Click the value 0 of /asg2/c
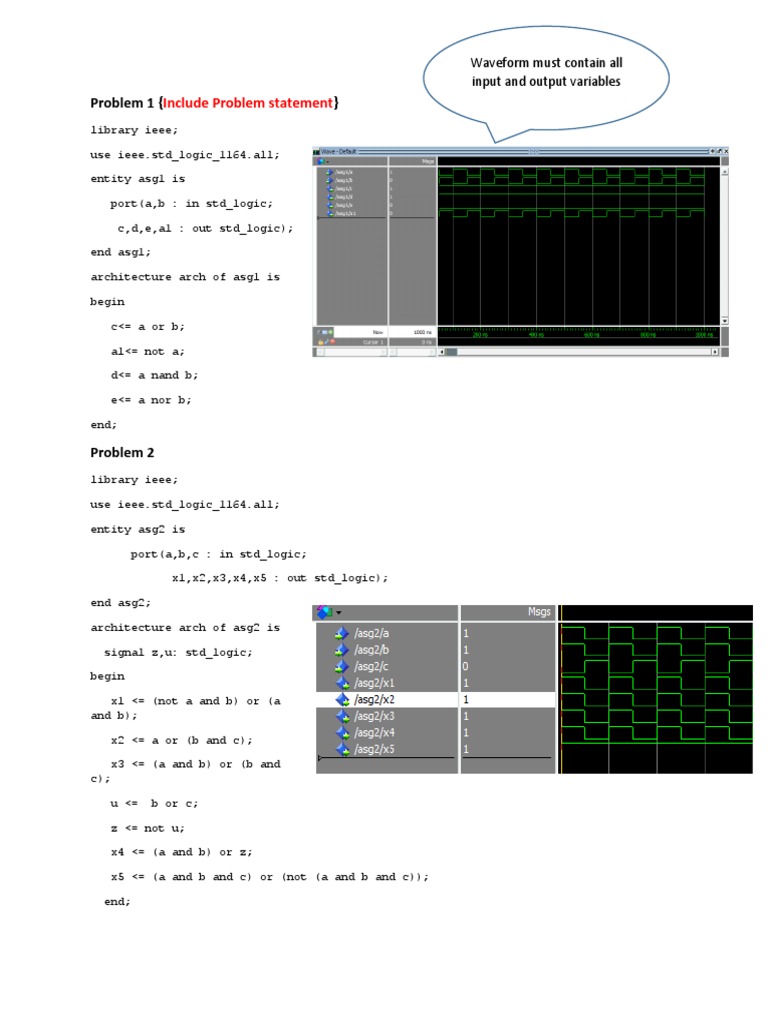Image resolution: width=768 pixels, height=1024 pixels. tap(466, 666)
